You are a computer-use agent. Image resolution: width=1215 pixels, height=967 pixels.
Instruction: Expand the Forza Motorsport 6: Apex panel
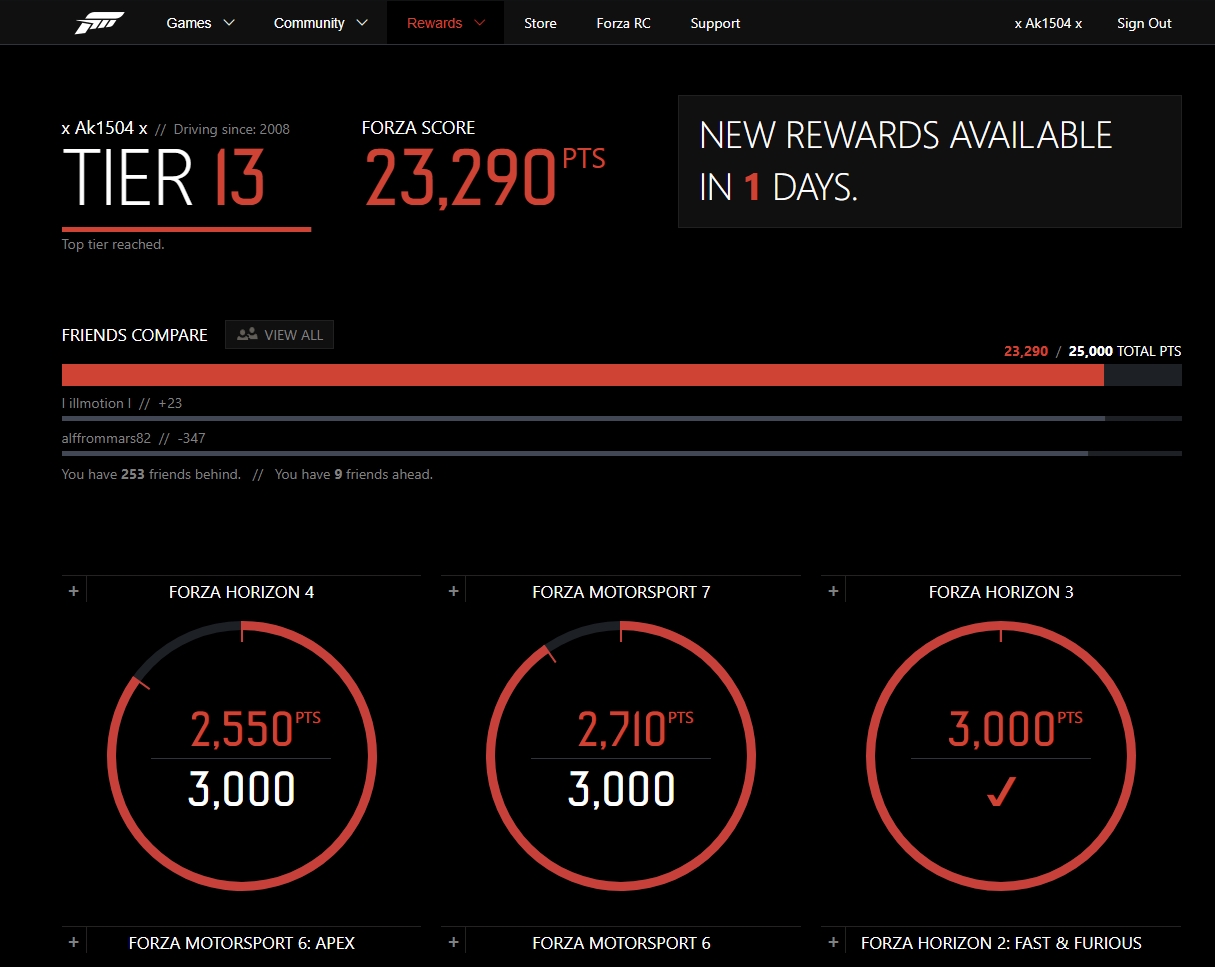click(73, 942)
